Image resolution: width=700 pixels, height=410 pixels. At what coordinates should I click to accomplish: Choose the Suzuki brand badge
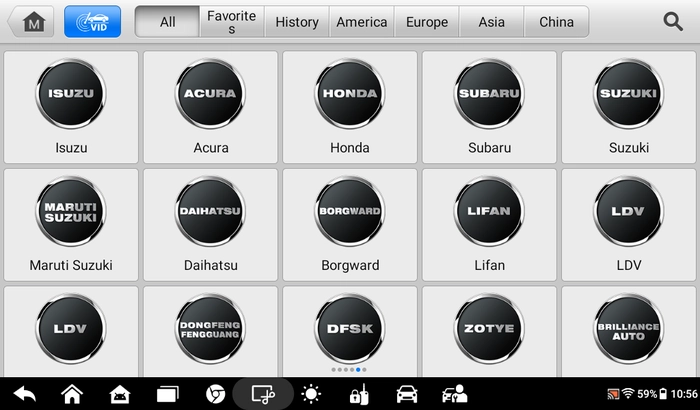(629, 93)
